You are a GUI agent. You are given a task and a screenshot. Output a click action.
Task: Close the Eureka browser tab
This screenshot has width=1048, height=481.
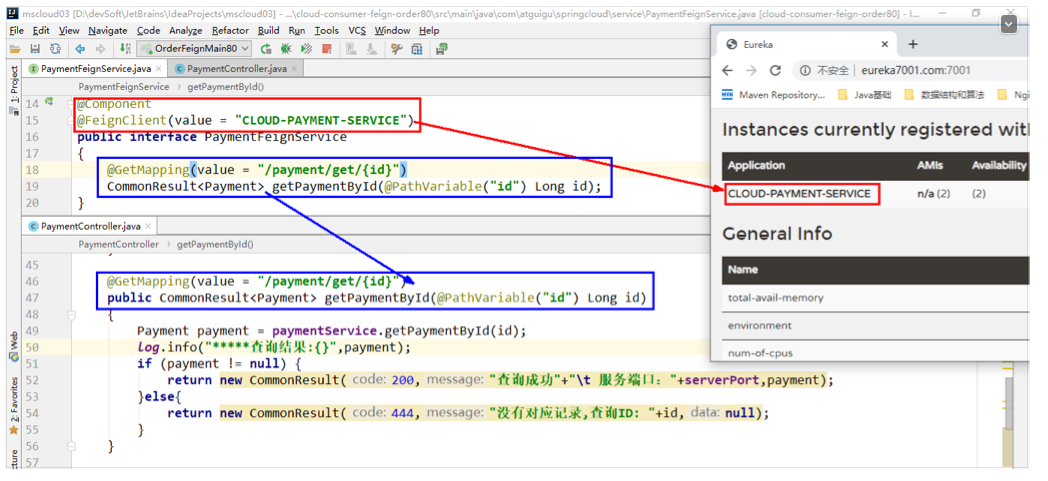pos(885,45)
